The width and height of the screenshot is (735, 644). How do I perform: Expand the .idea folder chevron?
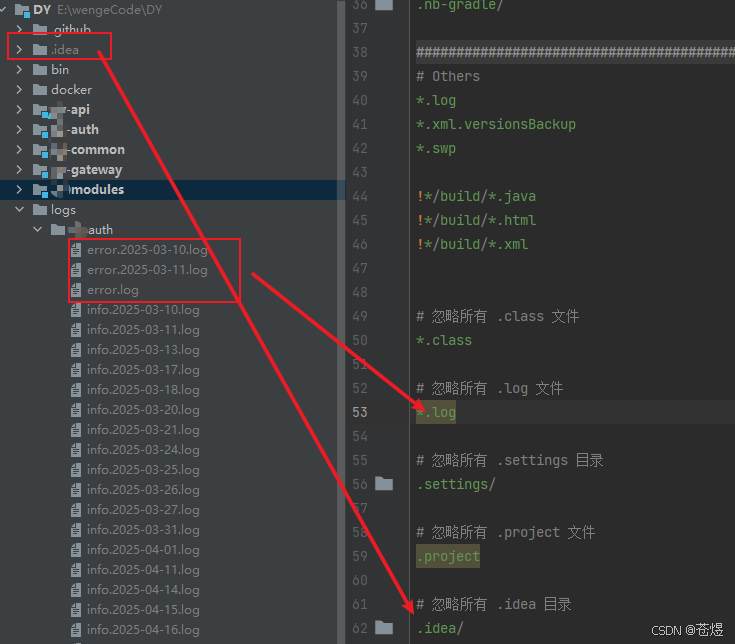(19, 49)
